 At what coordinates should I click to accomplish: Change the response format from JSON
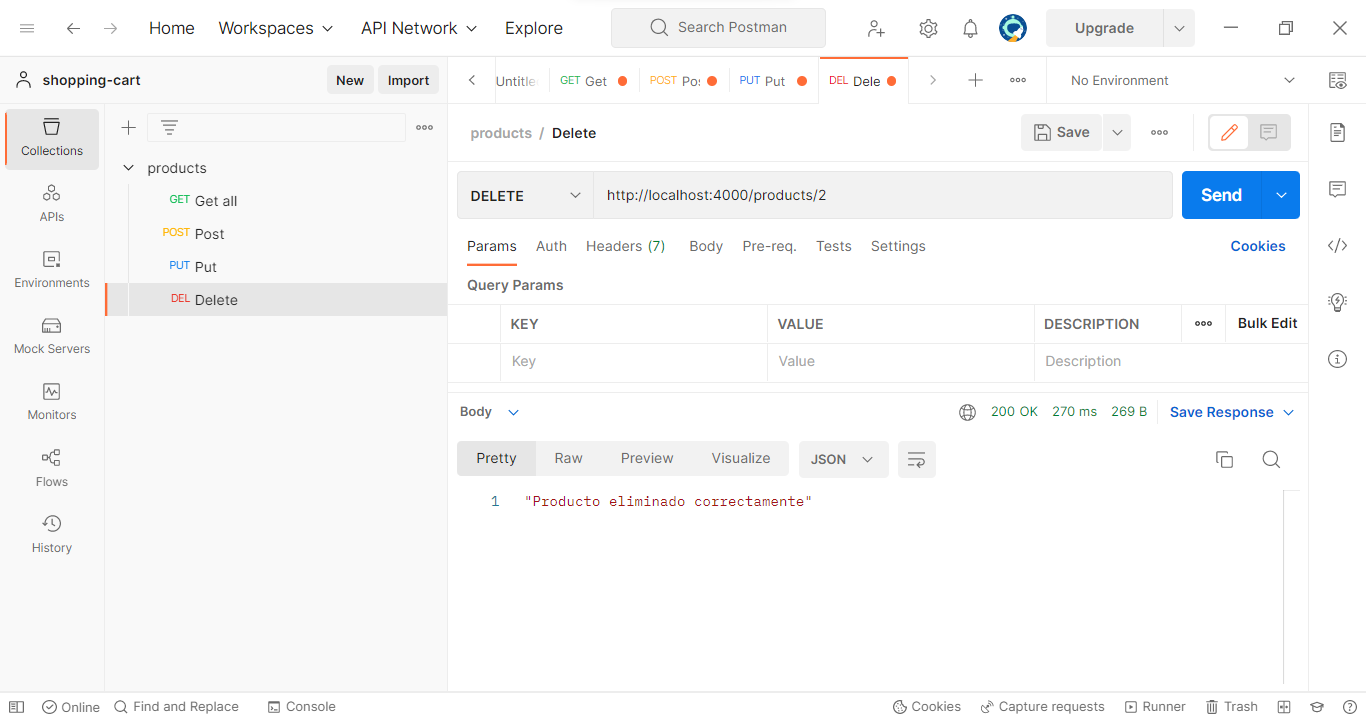coord(843,459)
